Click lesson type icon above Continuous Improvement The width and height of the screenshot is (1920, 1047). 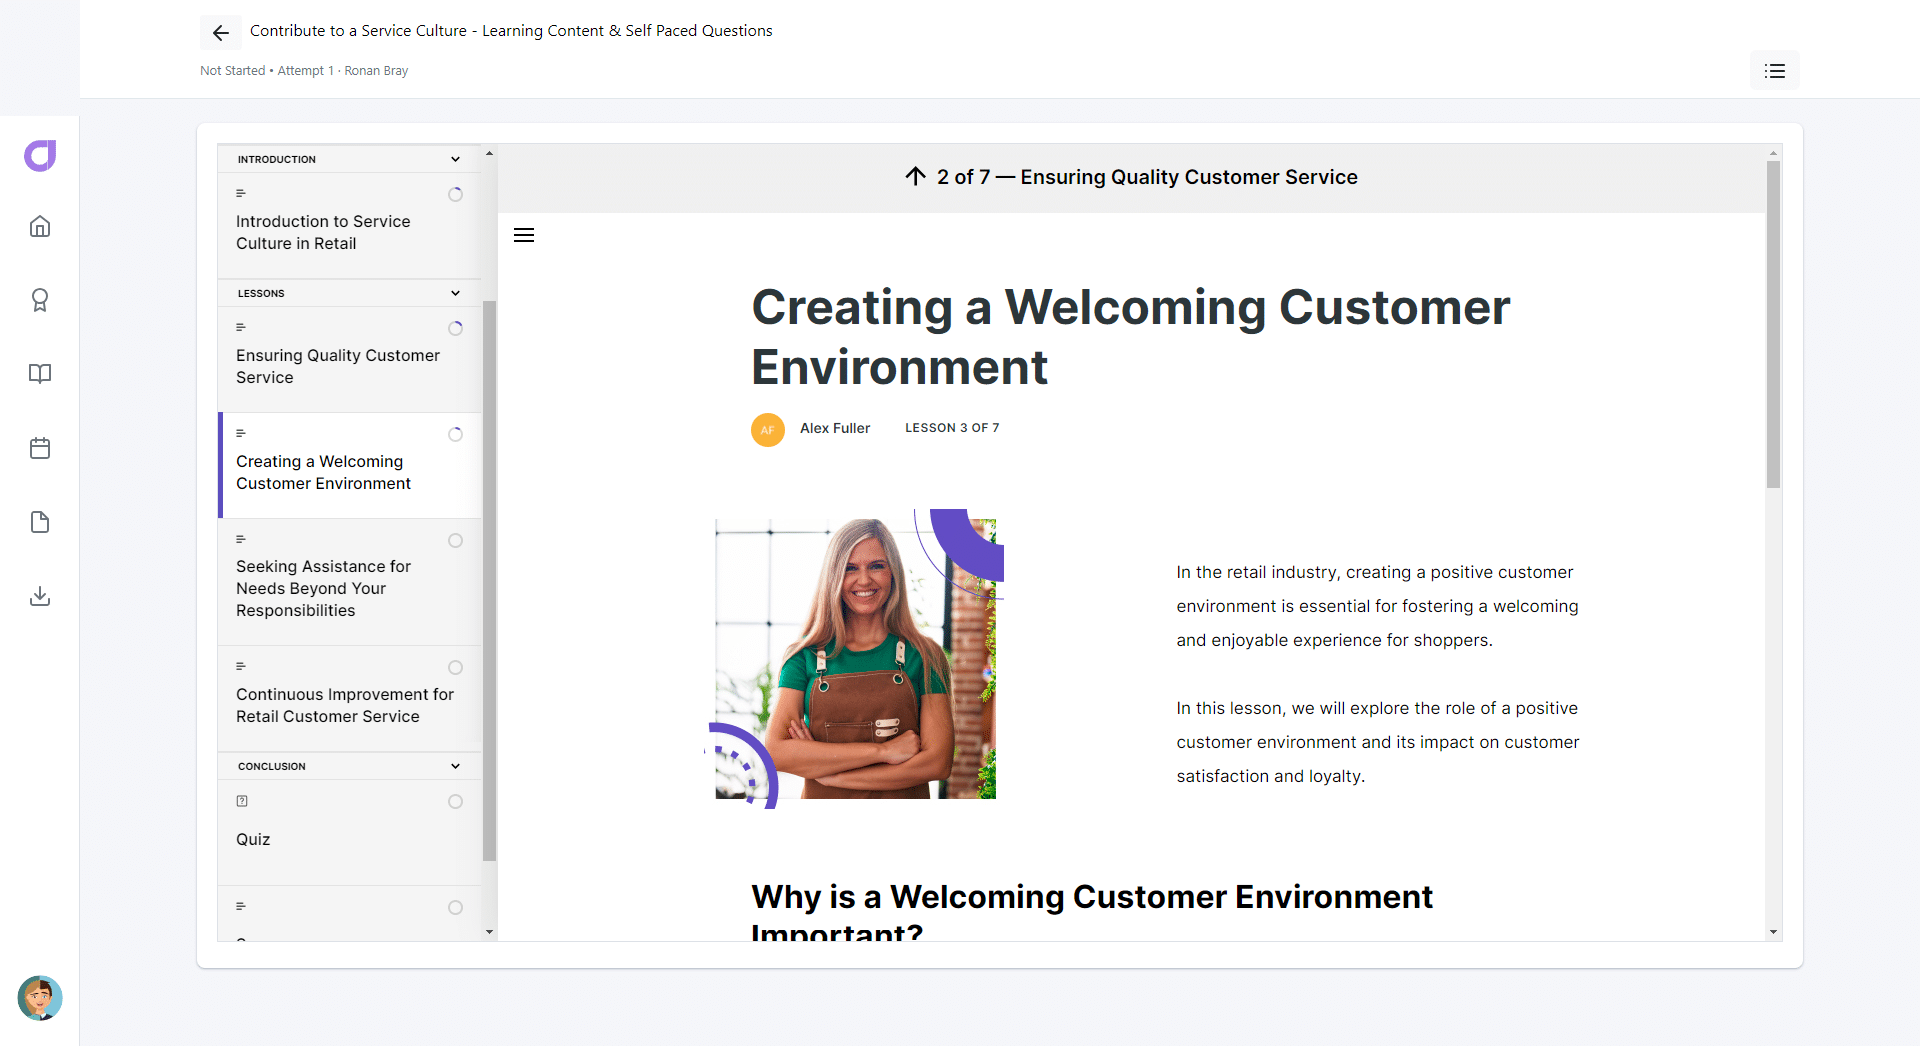coord(241,666)
